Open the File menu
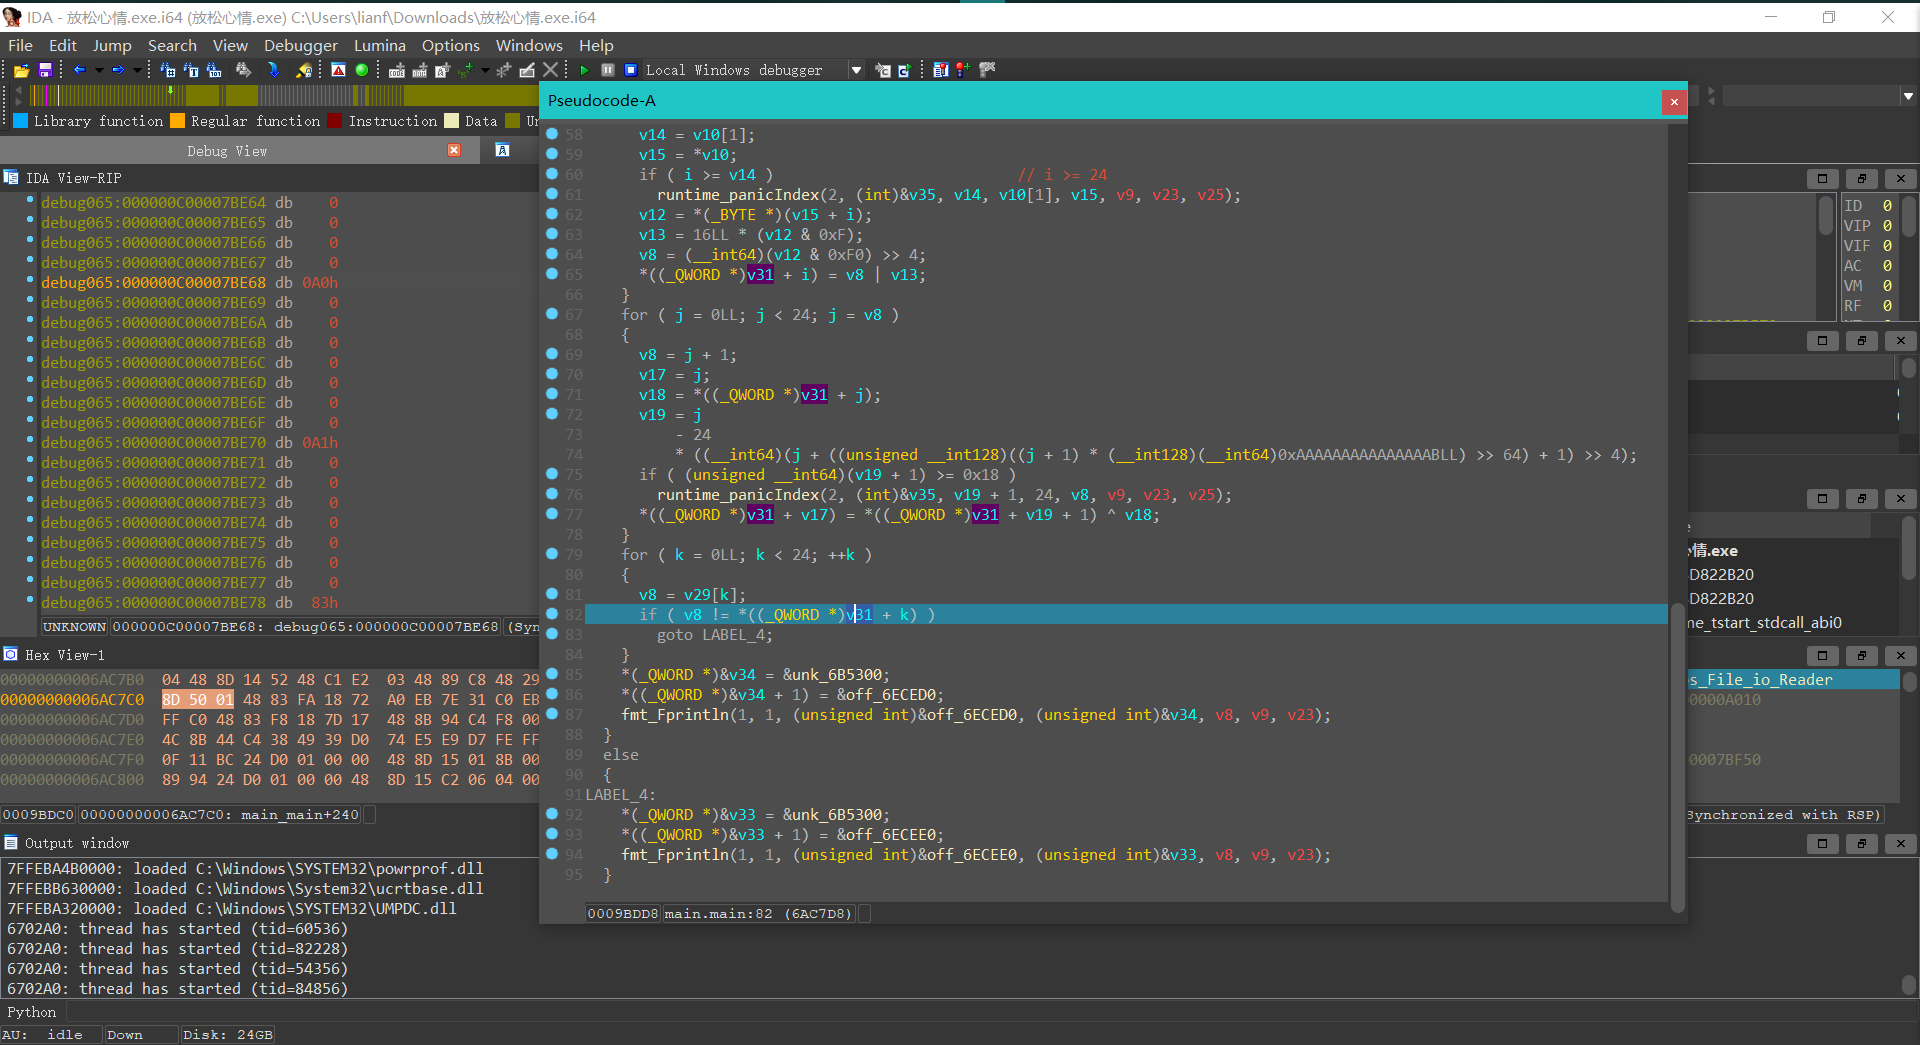Image resolution: width=1920 pixels, height=1045 pixels. point(20,45)
